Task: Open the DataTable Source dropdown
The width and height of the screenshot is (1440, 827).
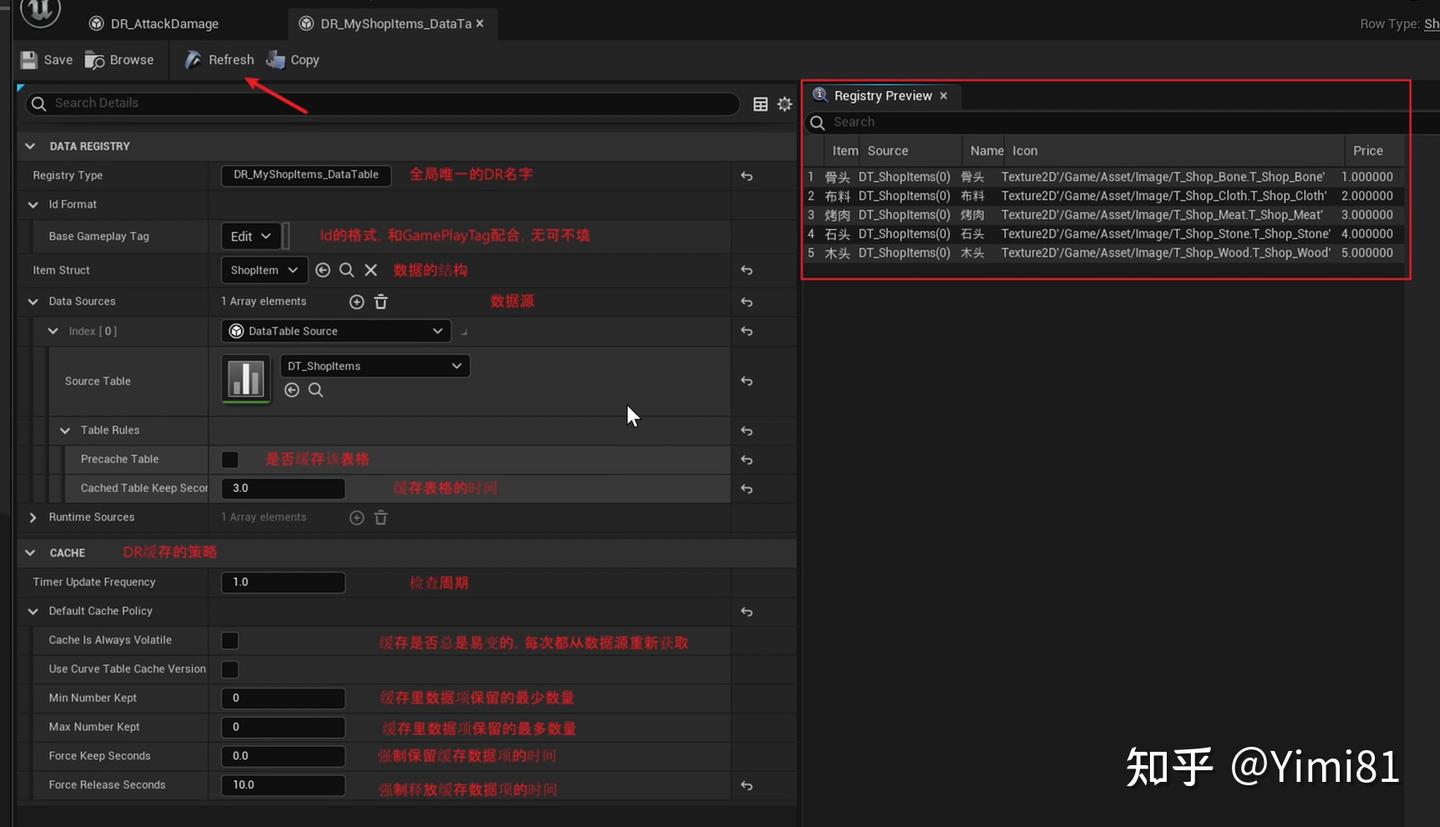Action: point(336,331)
